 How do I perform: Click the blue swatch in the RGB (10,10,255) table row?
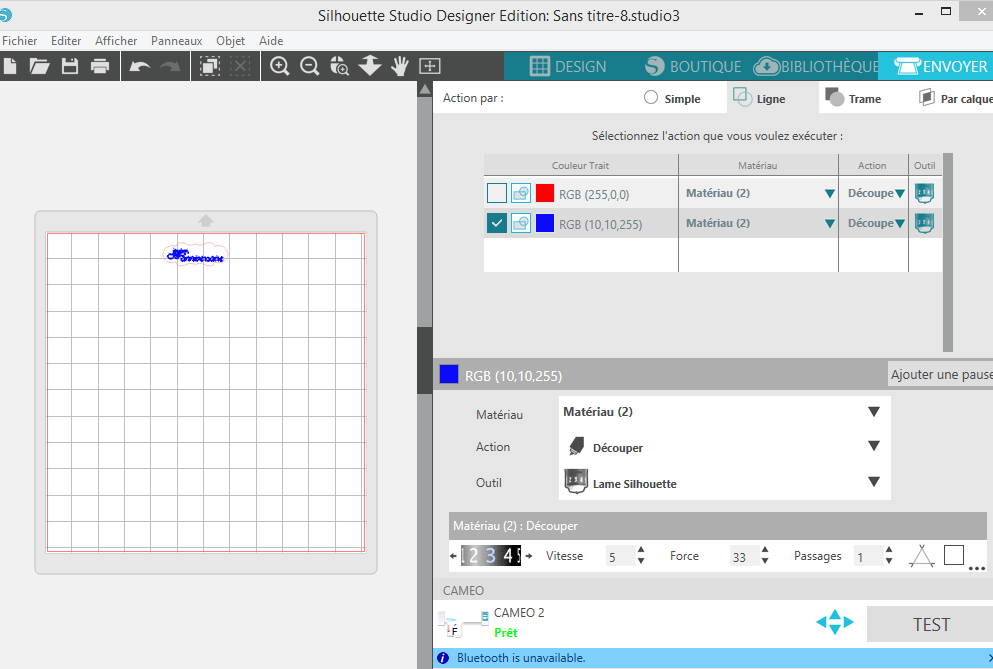coord(545,223)
